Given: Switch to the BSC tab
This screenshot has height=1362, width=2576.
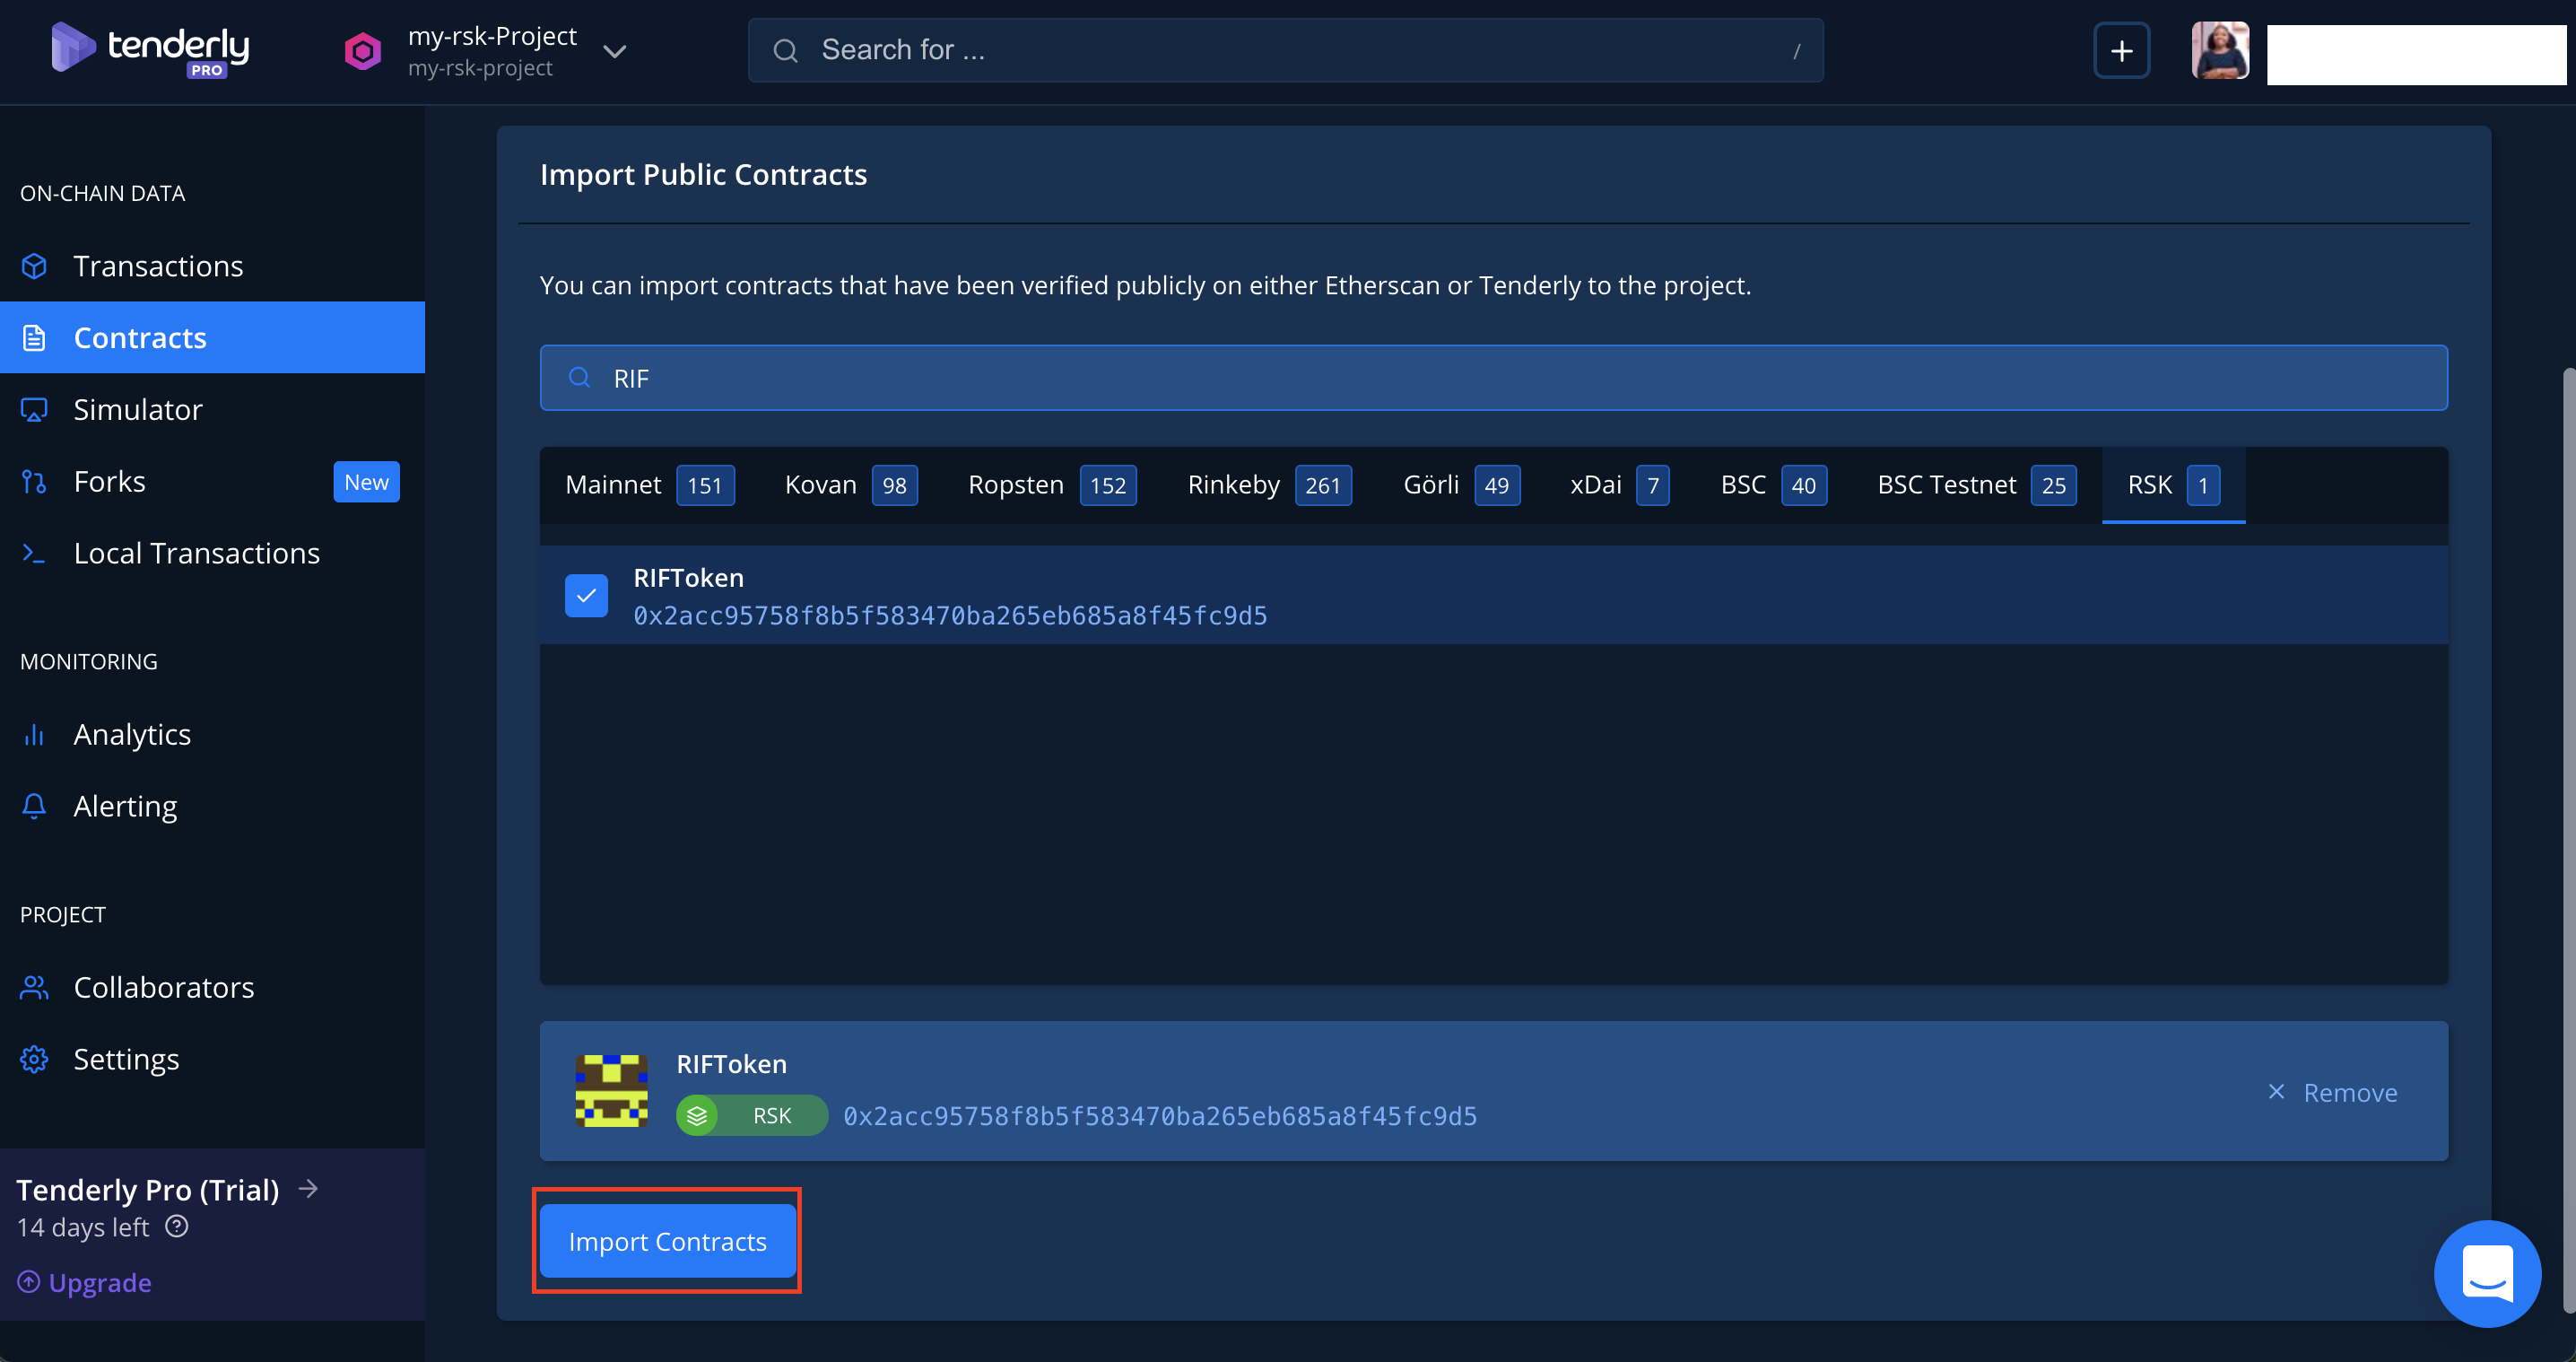Looking at the screenshot, I should pos(1773,485).
